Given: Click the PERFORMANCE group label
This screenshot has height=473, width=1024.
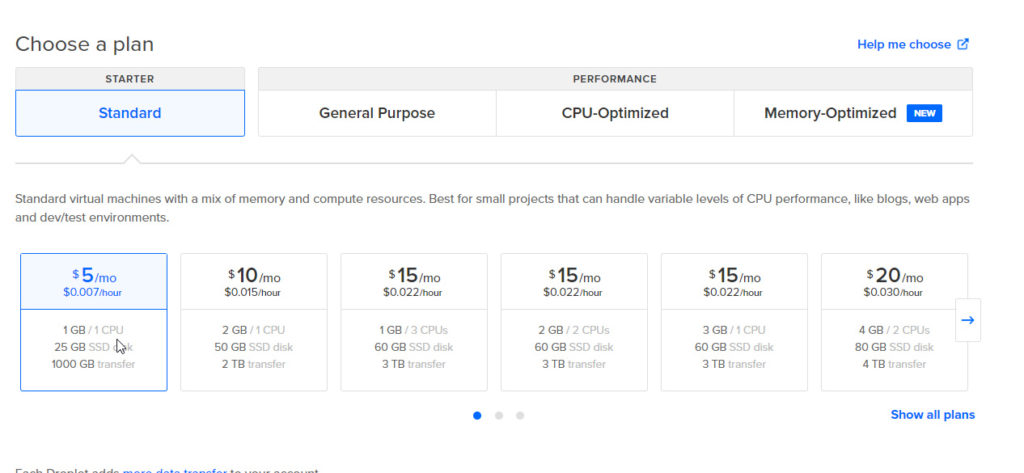Looking at the screenshot, I should click(615, 79).
